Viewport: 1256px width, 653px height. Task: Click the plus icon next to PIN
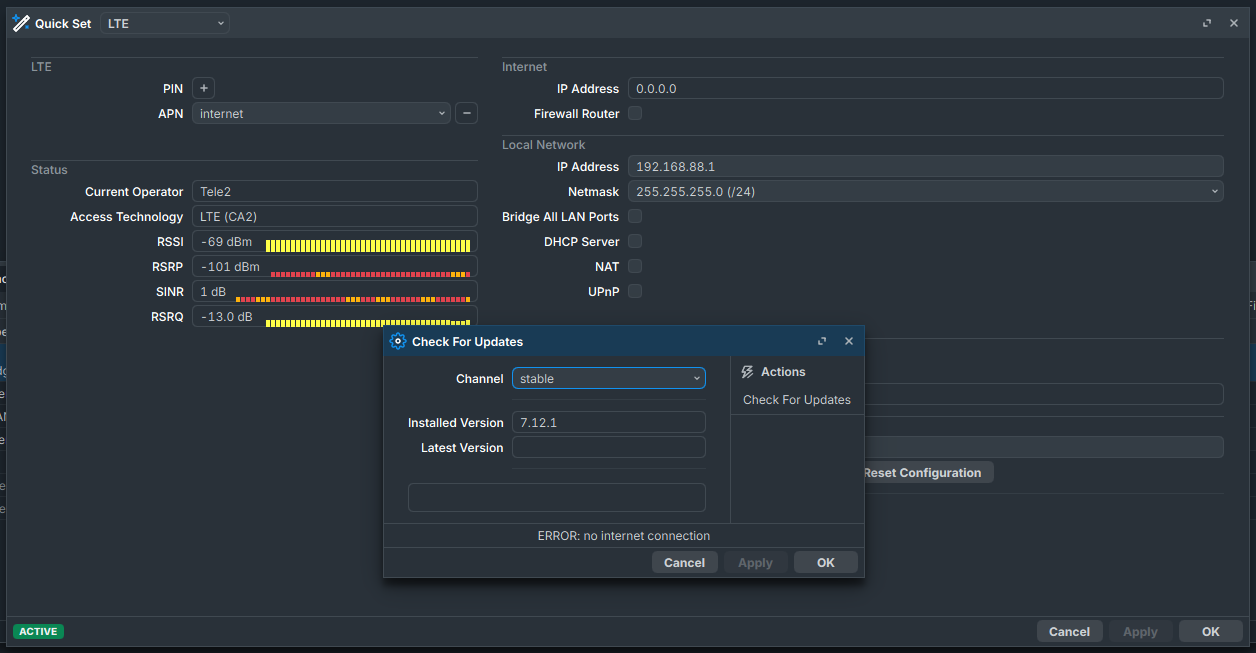click(x=203, y=89)
